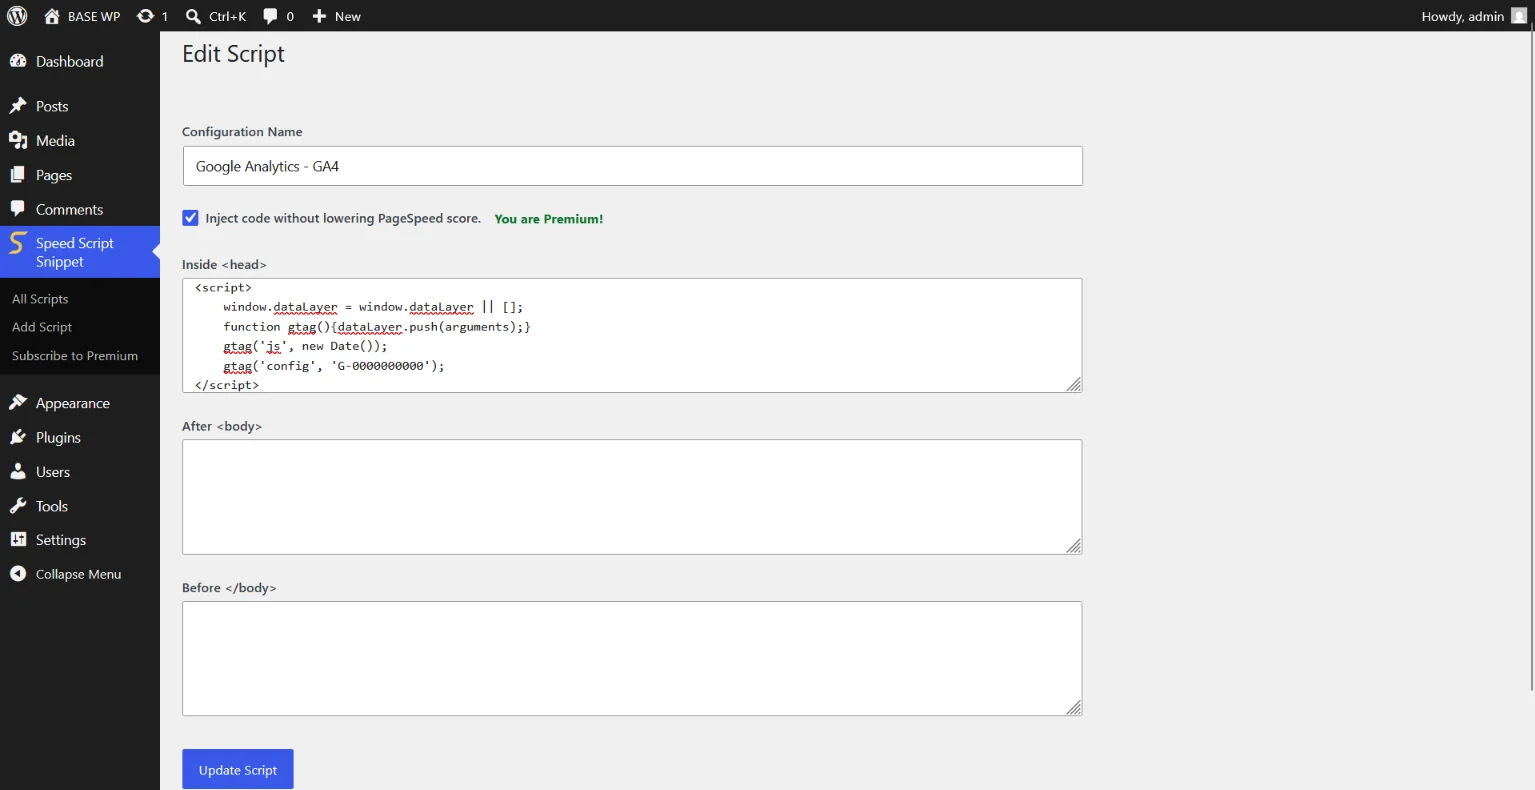Select Pages in the sidebar
Image resolution: width=1535 pixels, height=790 pixels.
(80, 175)
